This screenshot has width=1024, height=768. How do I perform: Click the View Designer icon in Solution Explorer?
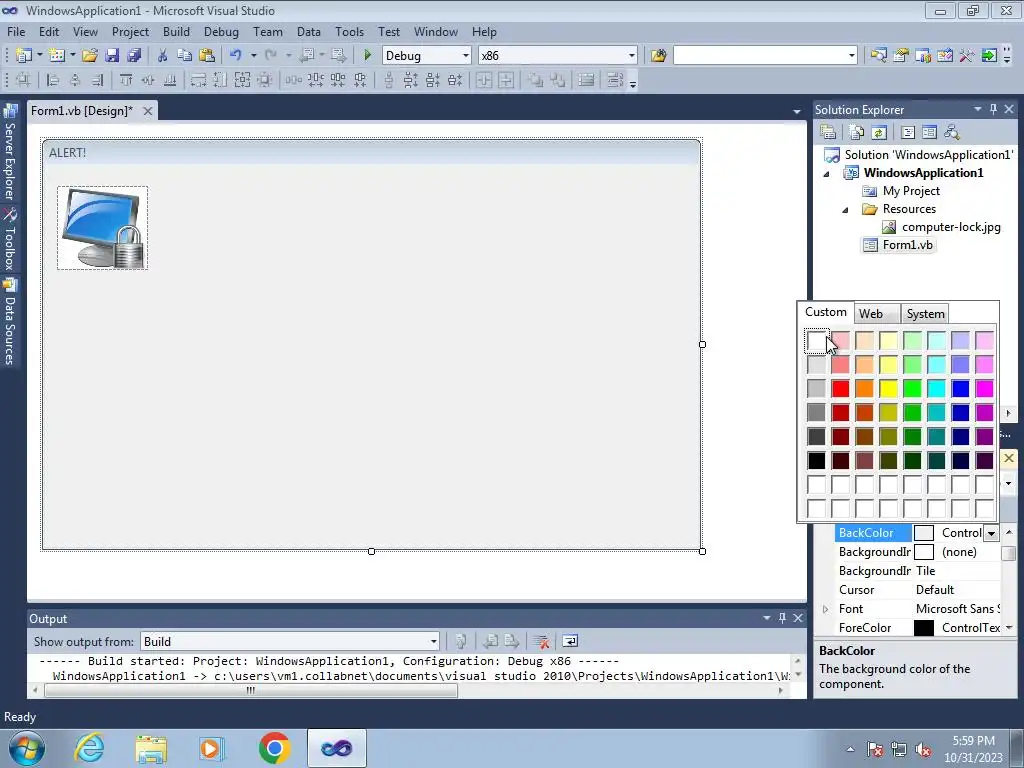tap(929, 133)
